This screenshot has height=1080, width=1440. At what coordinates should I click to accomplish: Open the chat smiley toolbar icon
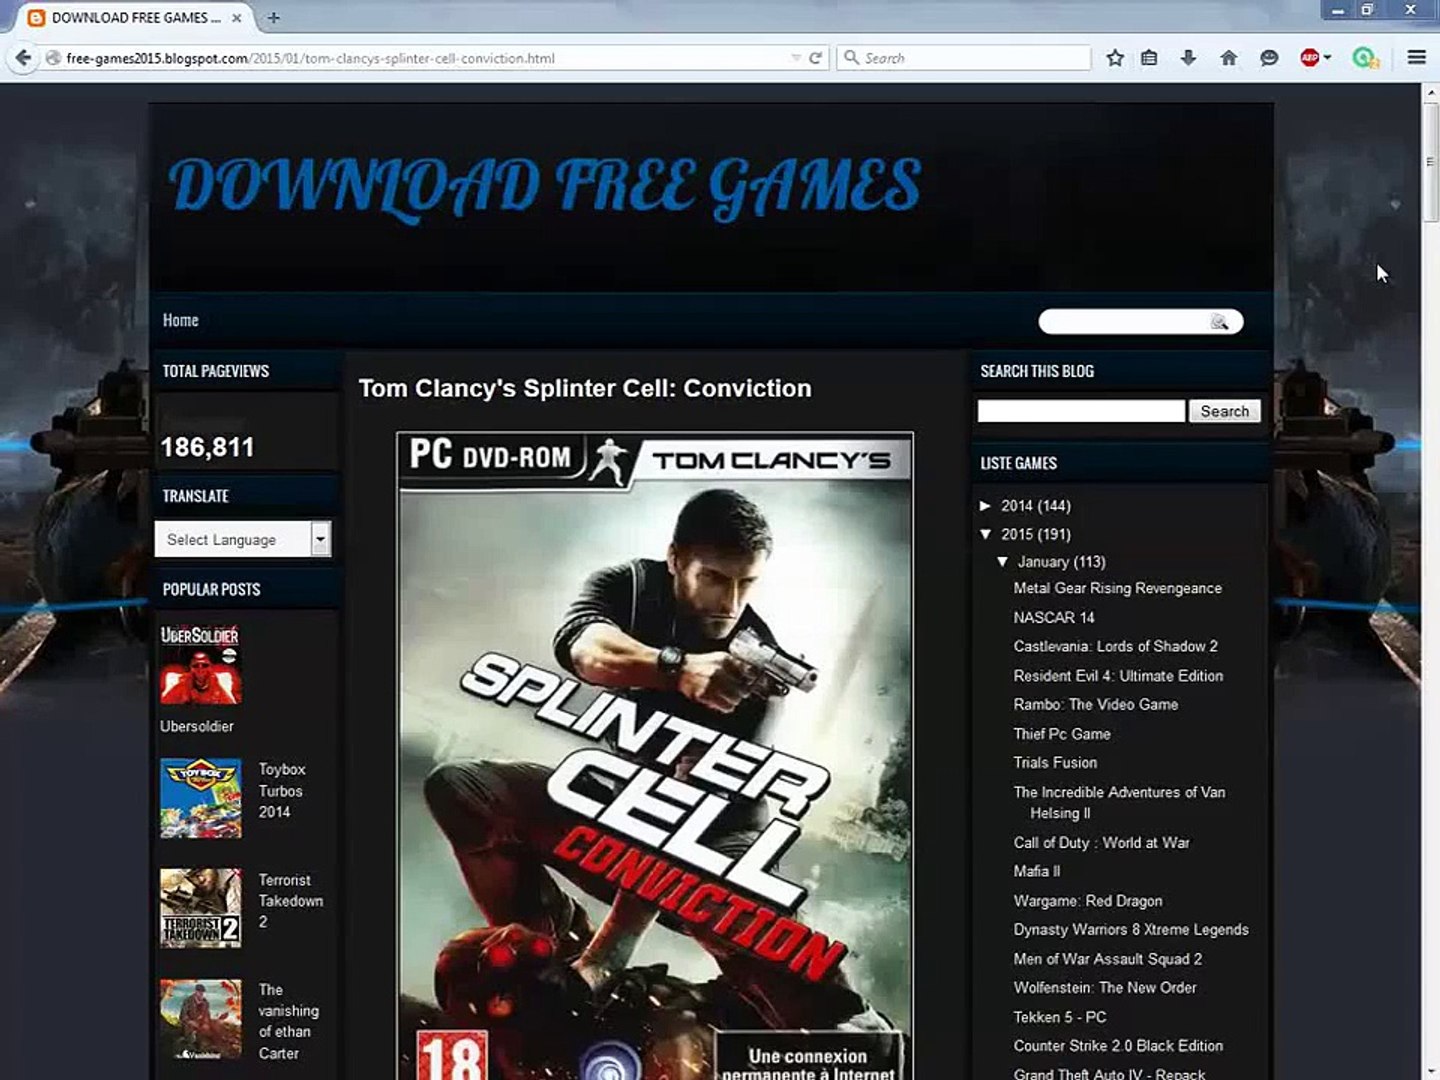point(1269,58)
